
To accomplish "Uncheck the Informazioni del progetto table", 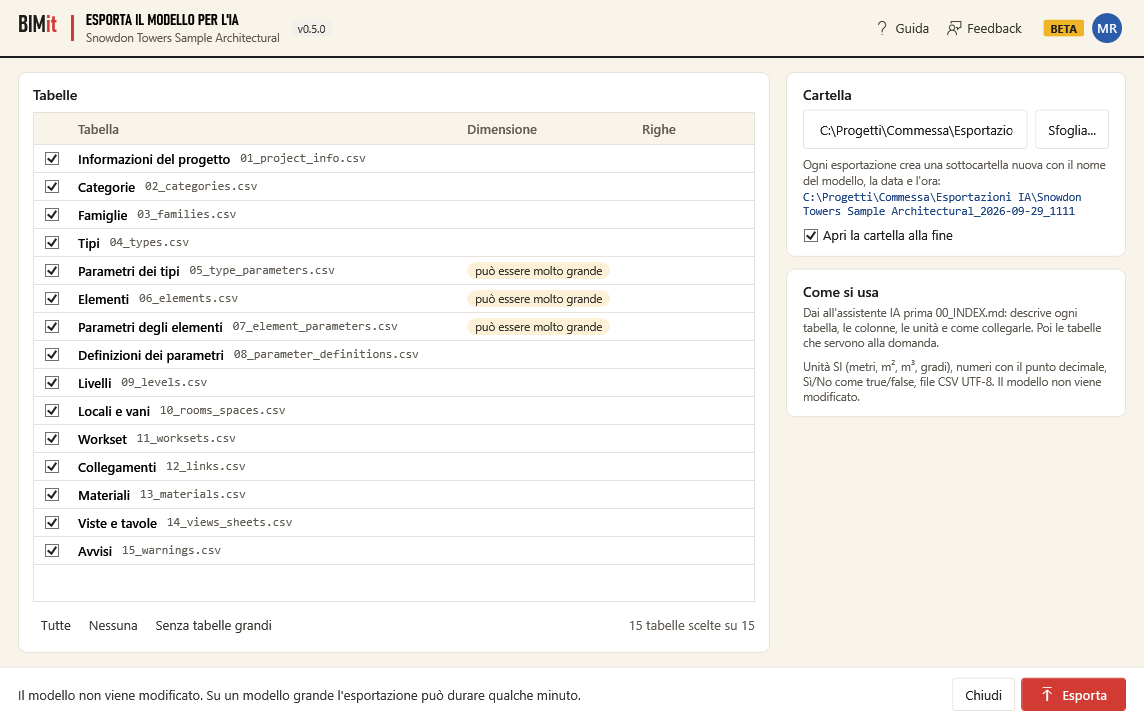I will tap(52, 158).
